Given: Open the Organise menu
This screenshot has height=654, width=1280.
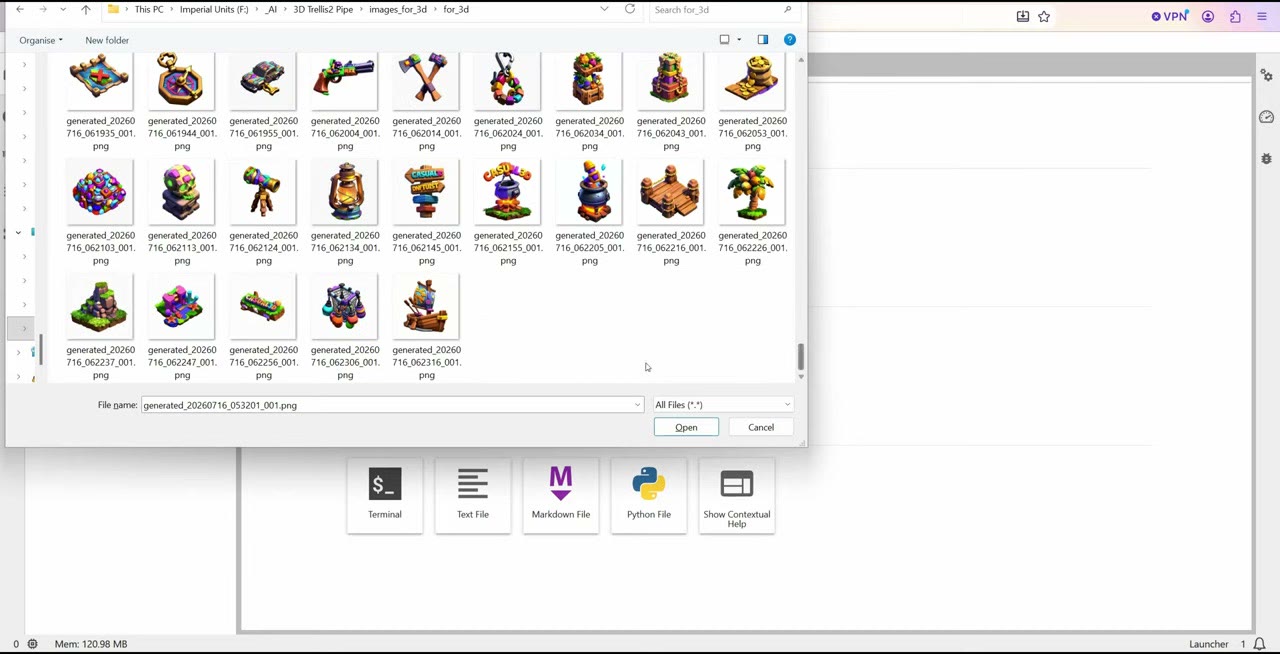Looking at the screenshot, I should (41, 40).
